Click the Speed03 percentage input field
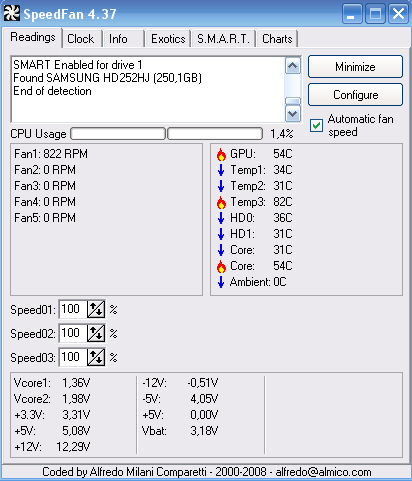 pyautogui.click(x=73, y=357)
